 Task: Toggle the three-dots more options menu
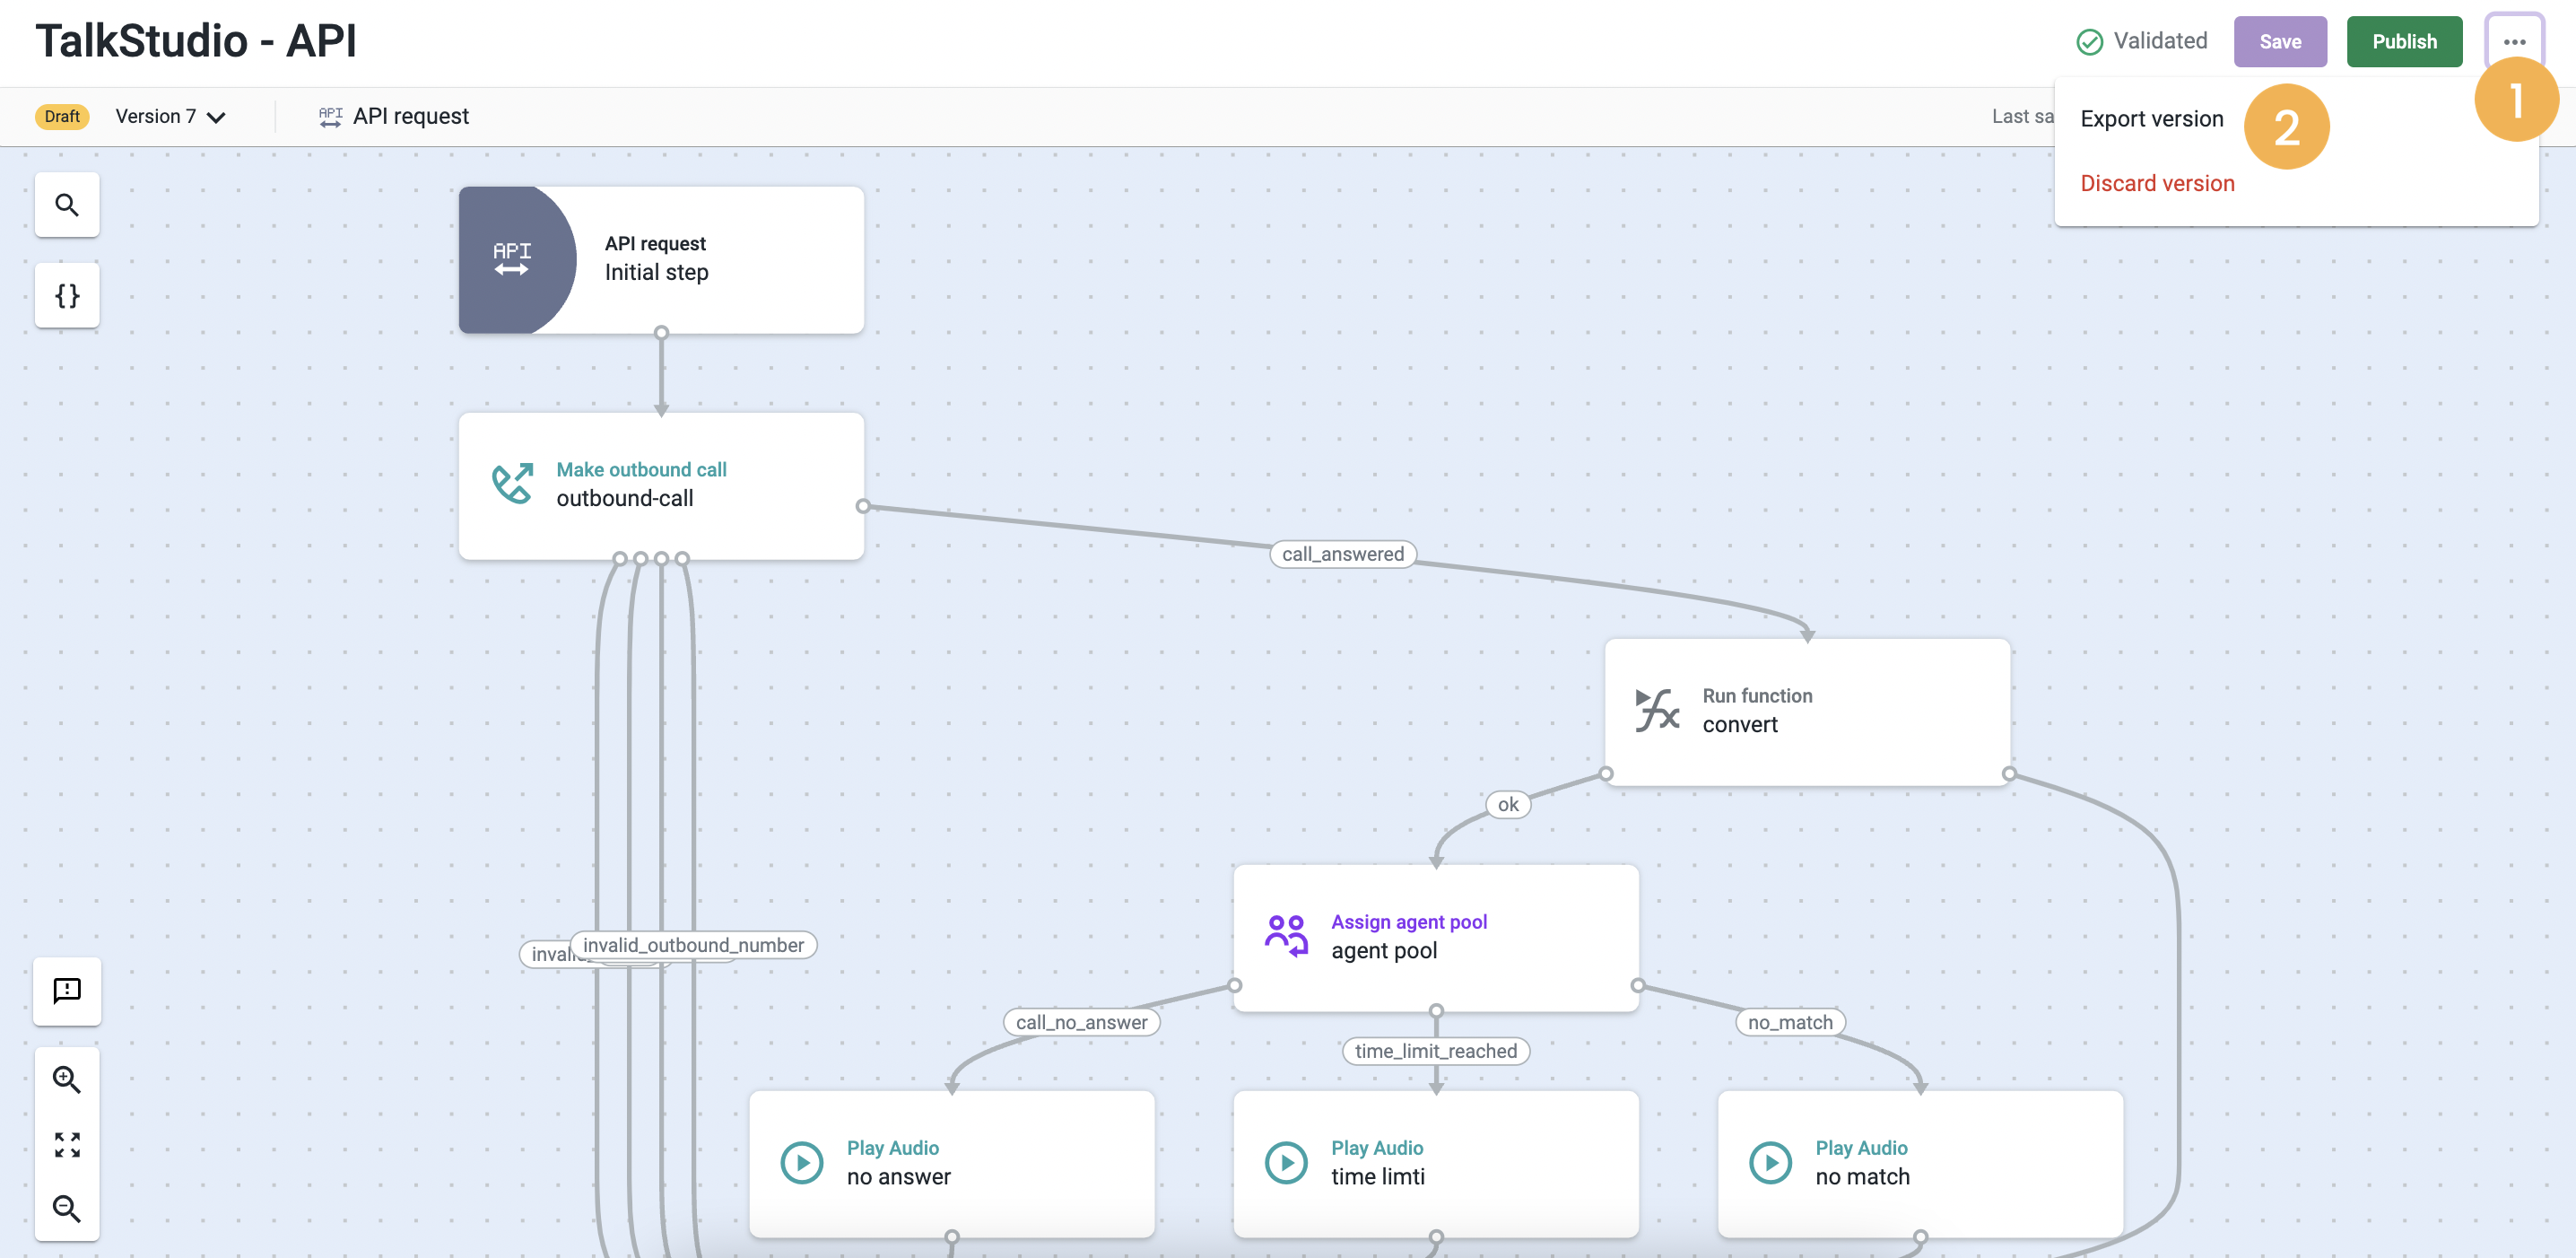click(2513, 42)
